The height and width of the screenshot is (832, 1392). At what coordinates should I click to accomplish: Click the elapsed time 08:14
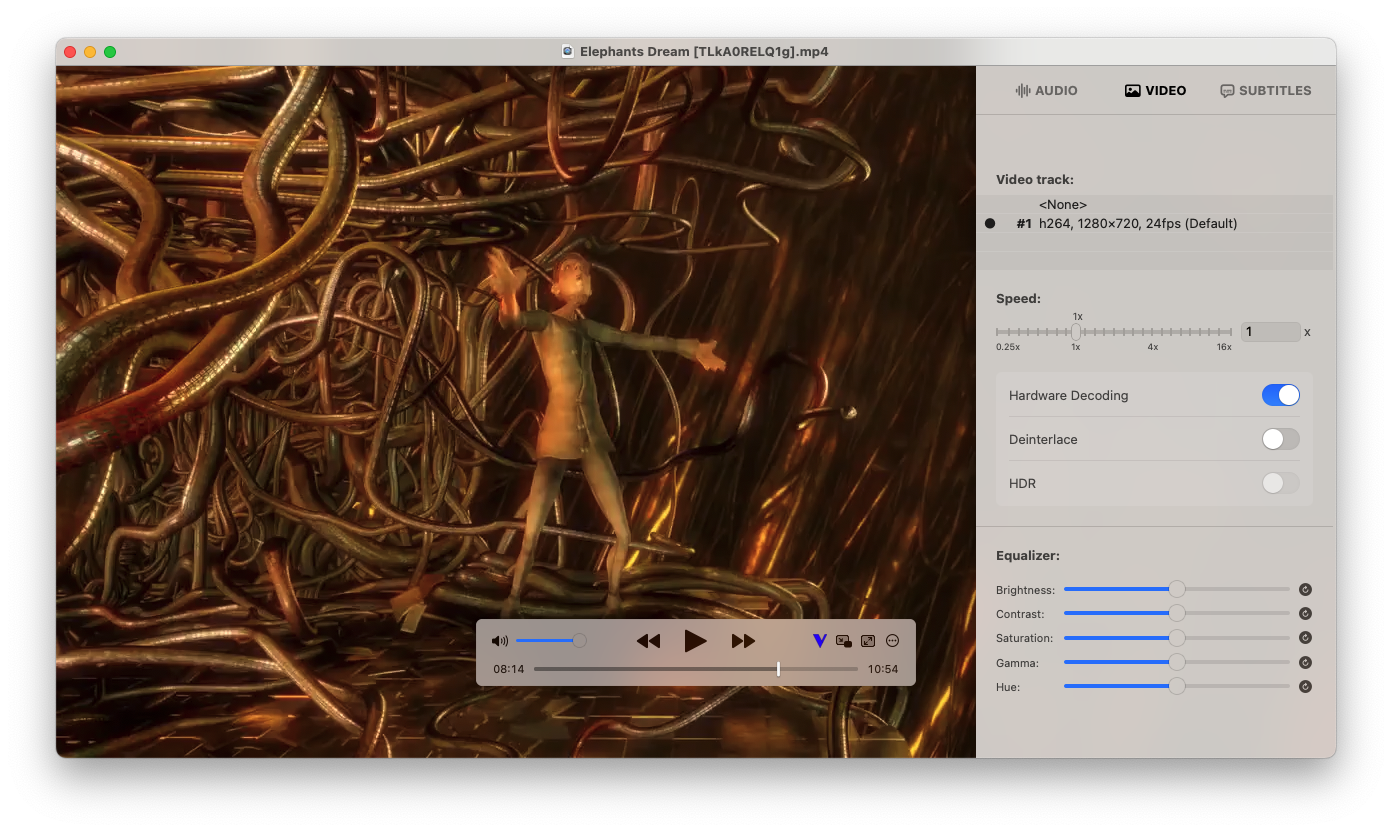509,669
